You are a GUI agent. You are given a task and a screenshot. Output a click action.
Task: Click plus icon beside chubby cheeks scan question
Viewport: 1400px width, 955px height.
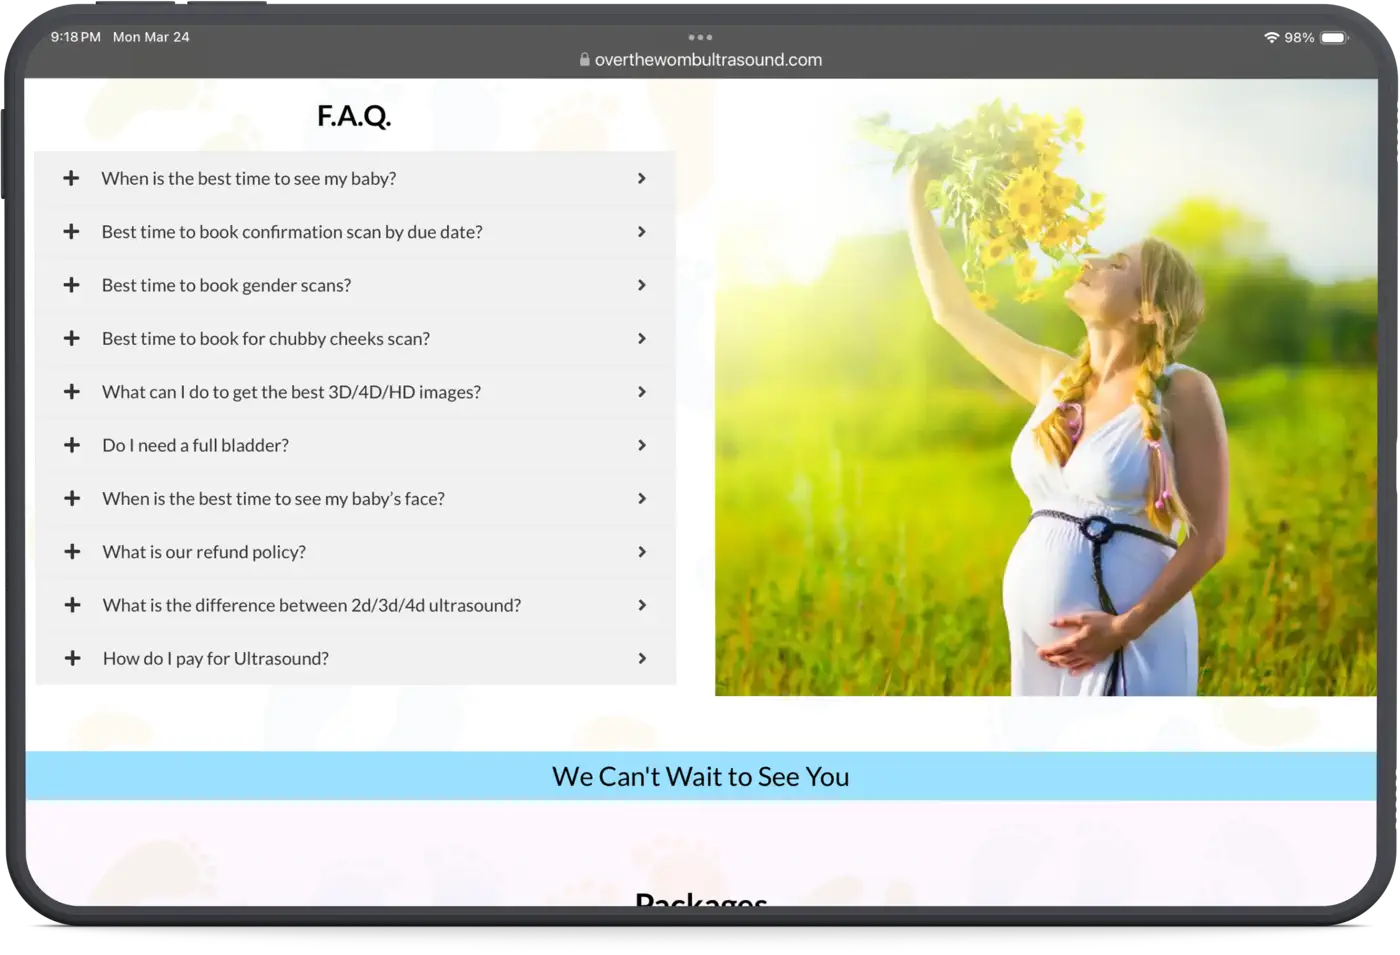click(71, 339)
